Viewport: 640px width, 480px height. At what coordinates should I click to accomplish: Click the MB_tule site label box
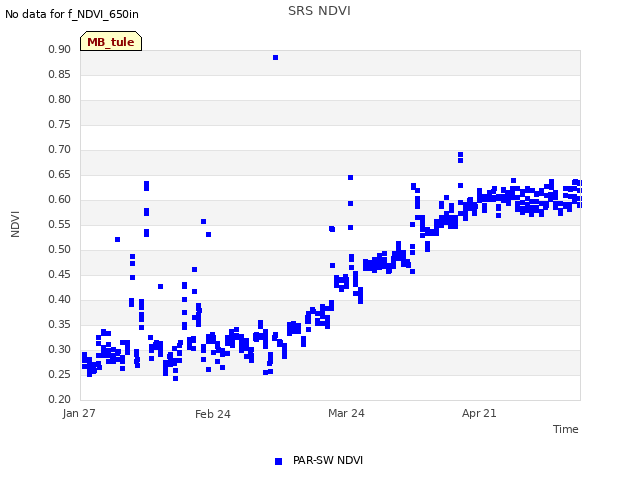tap(111, 41)
